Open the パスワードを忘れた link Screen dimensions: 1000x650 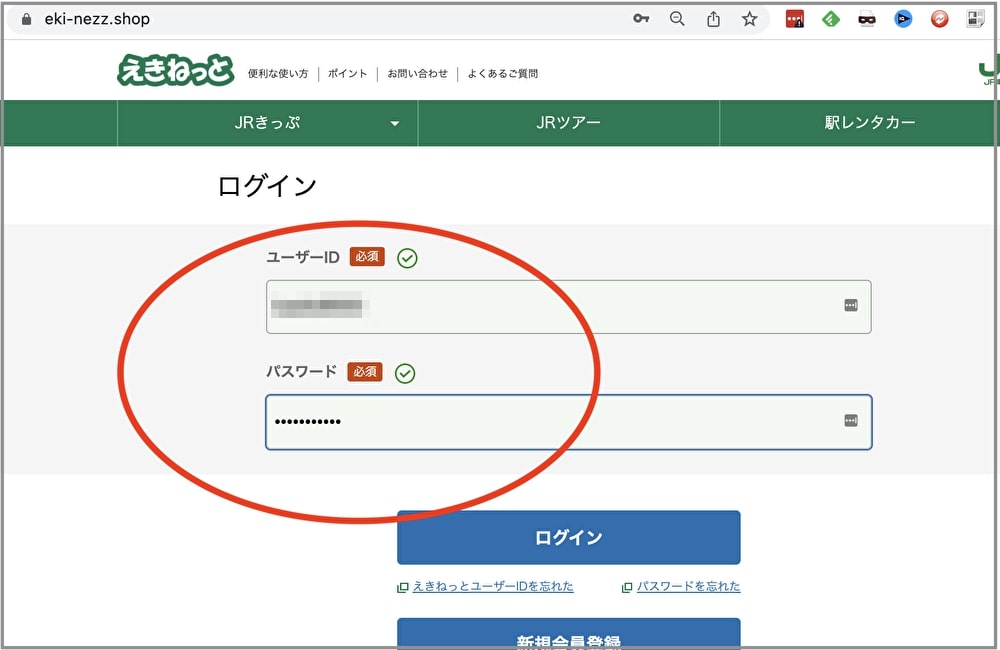coord(688,587)
